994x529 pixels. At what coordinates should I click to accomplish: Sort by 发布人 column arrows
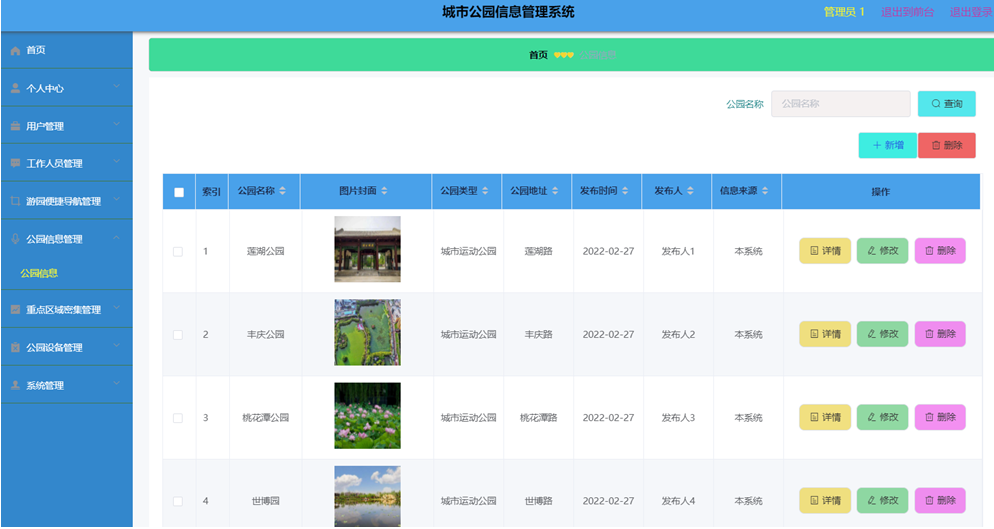tap(690, 191)
